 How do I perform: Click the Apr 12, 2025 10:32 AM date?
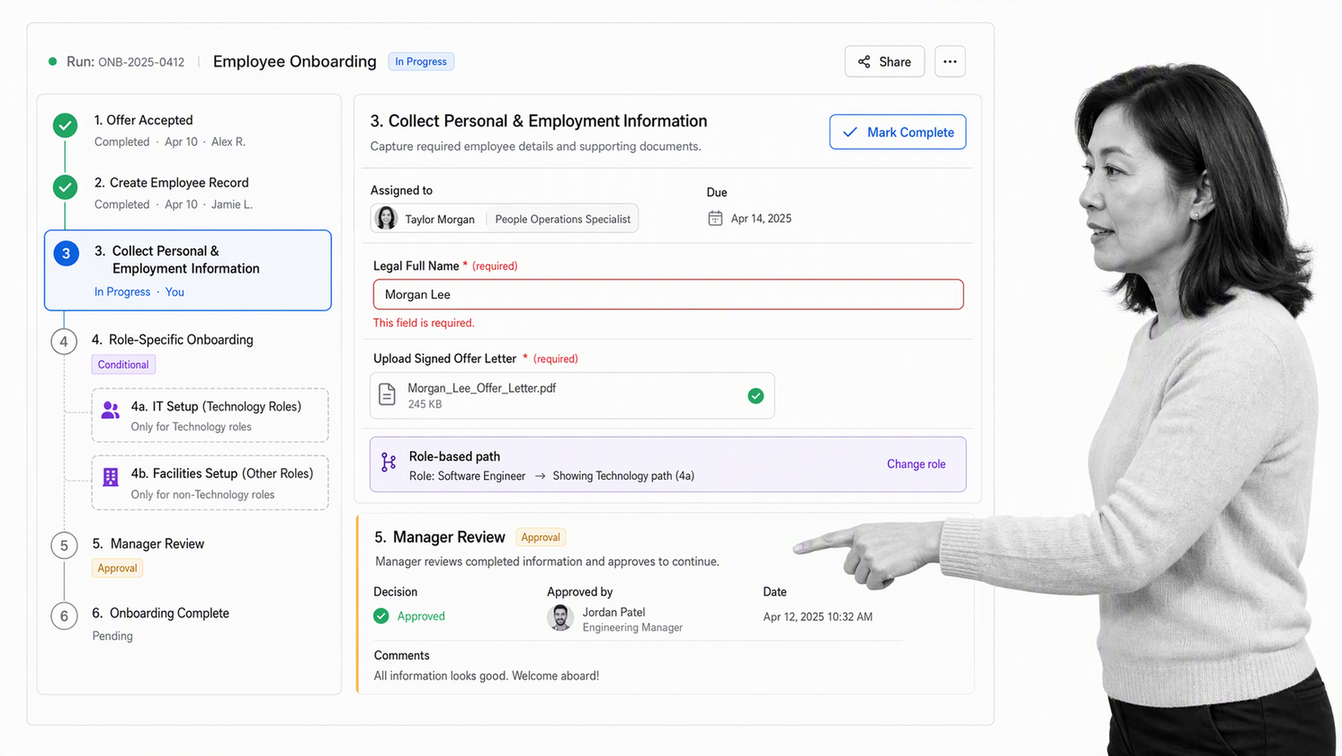coord(818,617)
